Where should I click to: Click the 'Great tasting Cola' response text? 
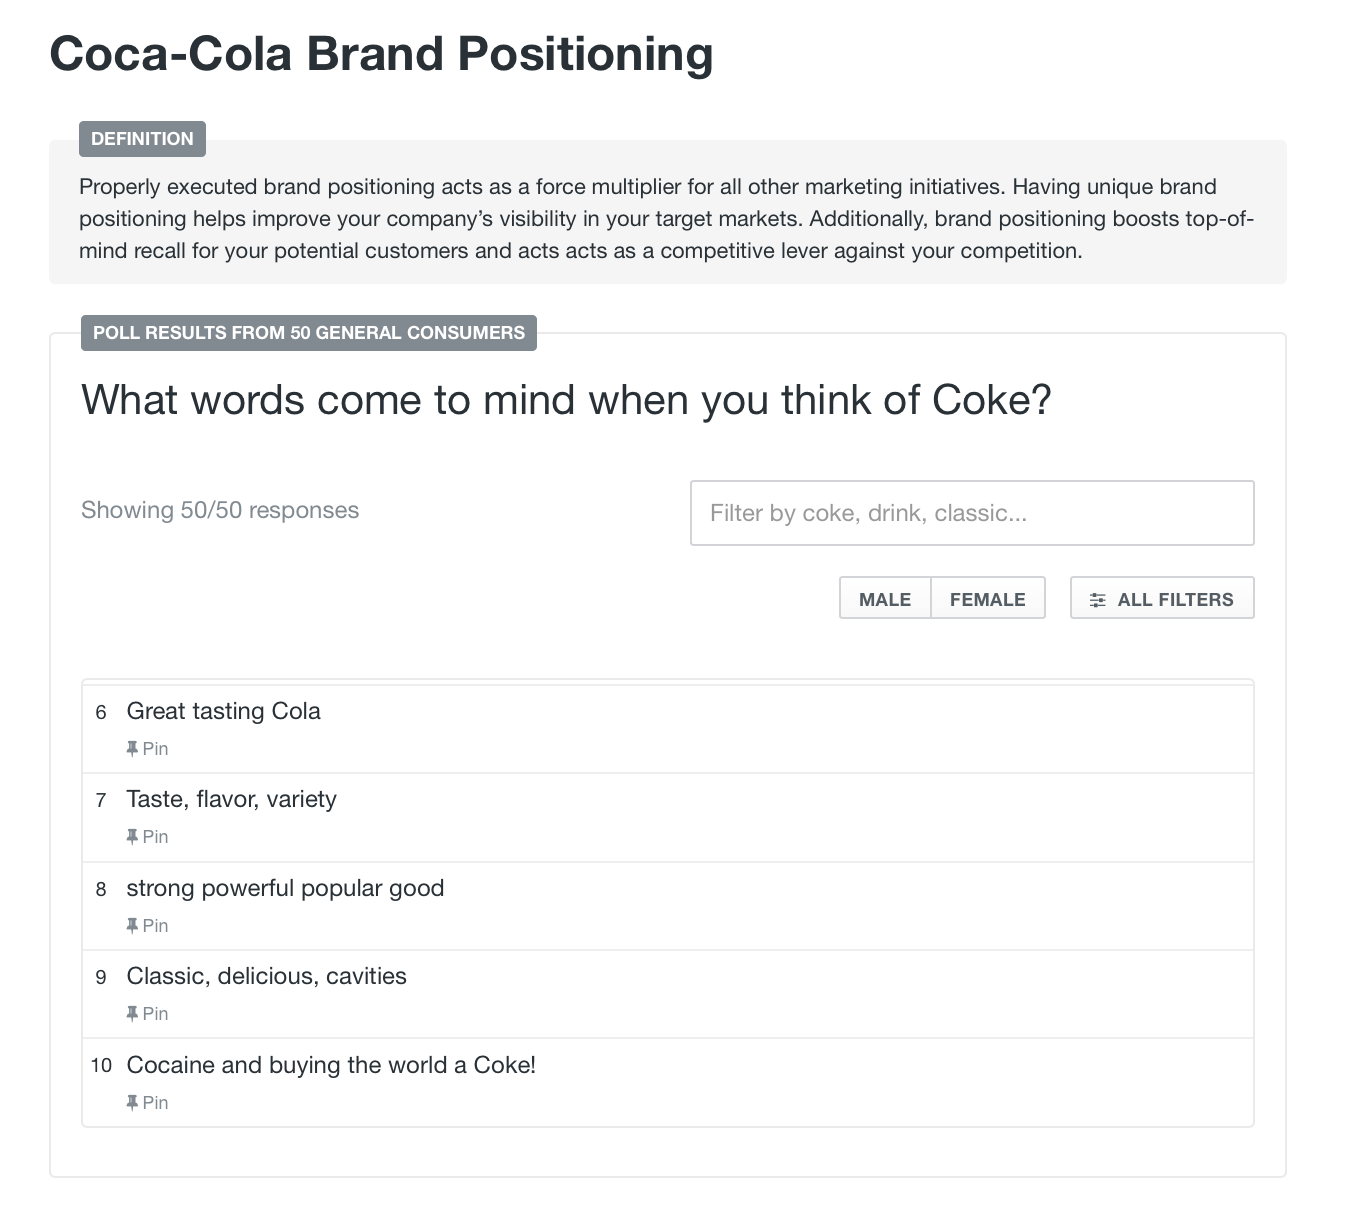(x=223, y=711)
